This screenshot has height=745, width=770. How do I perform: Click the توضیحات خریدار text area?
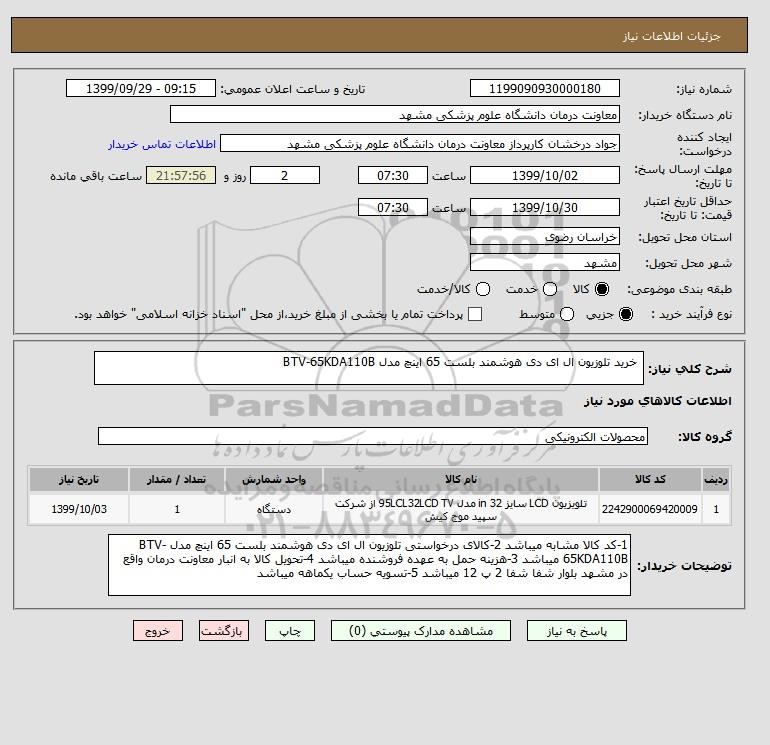point(369,565)
